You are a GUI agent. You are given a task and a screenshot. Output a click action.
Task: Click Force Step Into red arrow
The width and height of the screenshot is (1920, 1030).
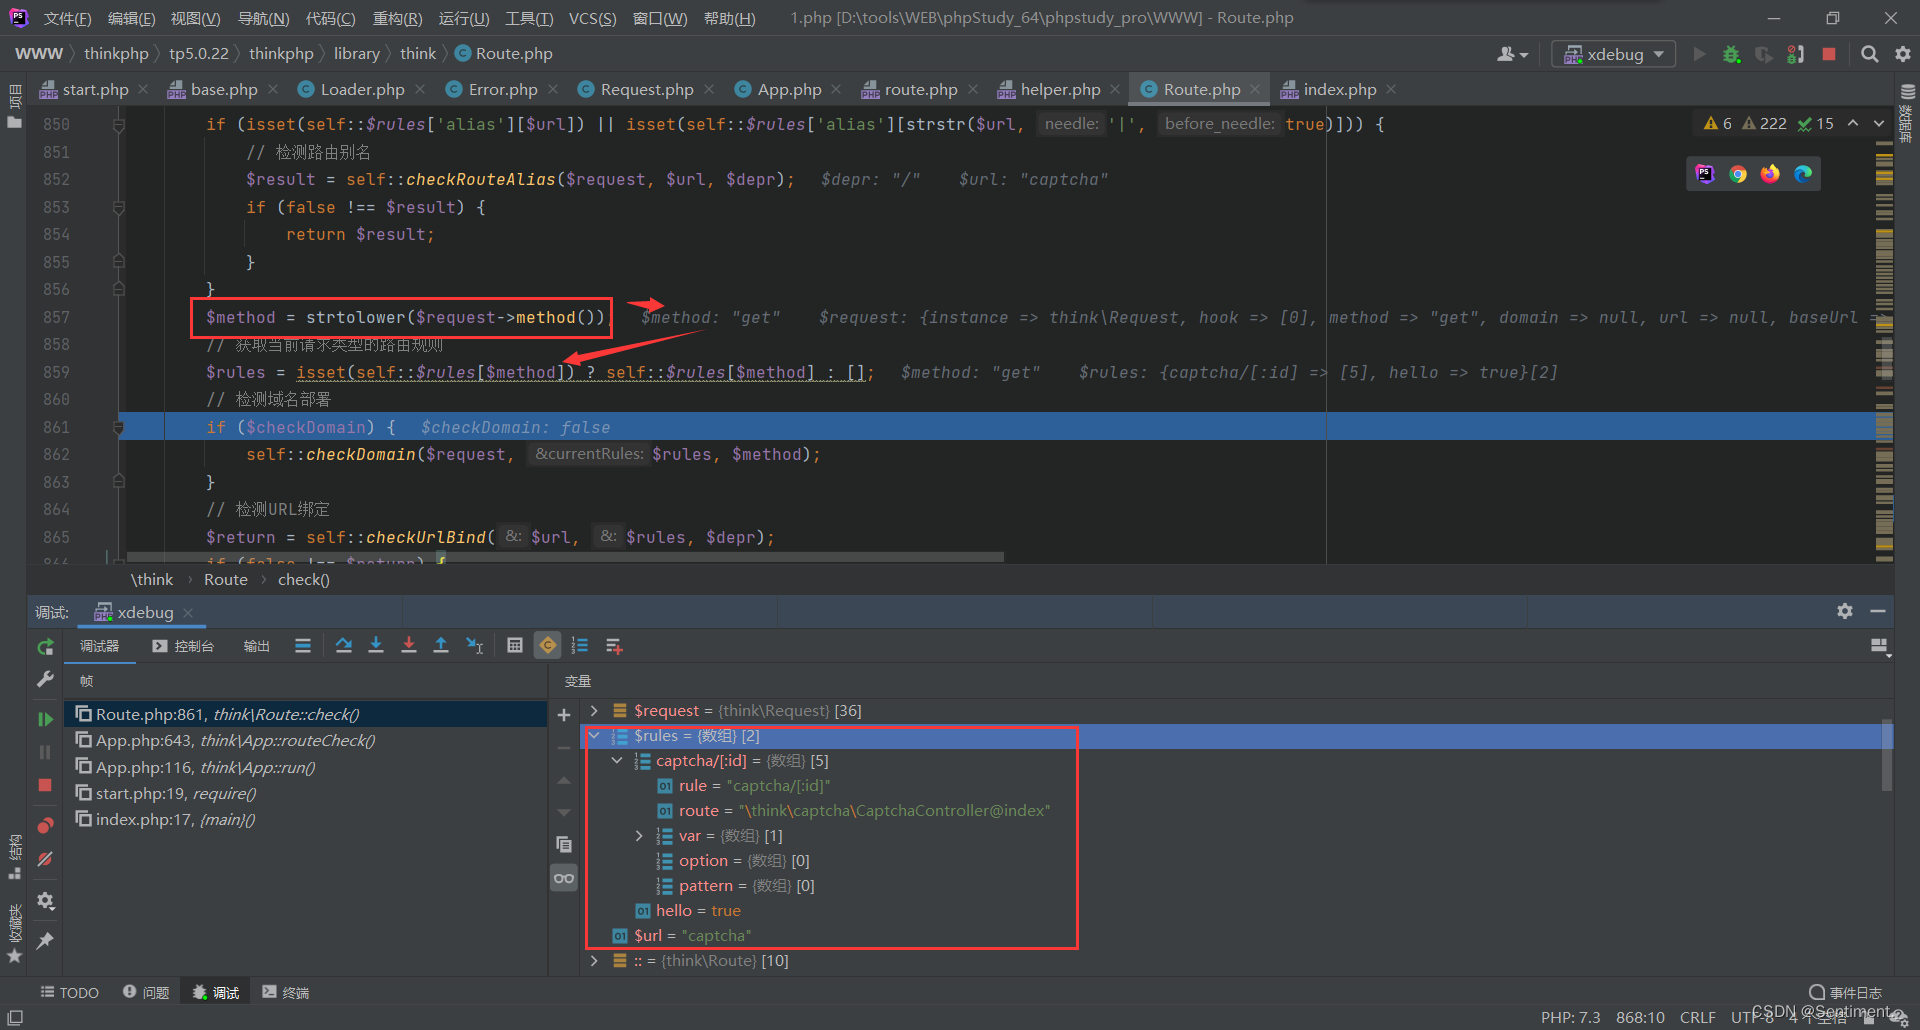click(x=409, y=646)
